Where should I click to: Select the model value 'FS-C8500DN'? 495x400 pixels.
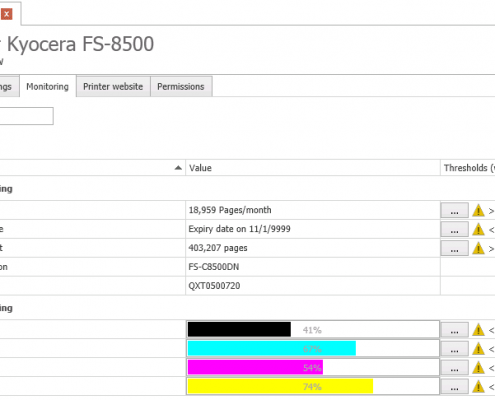point(214,267)
